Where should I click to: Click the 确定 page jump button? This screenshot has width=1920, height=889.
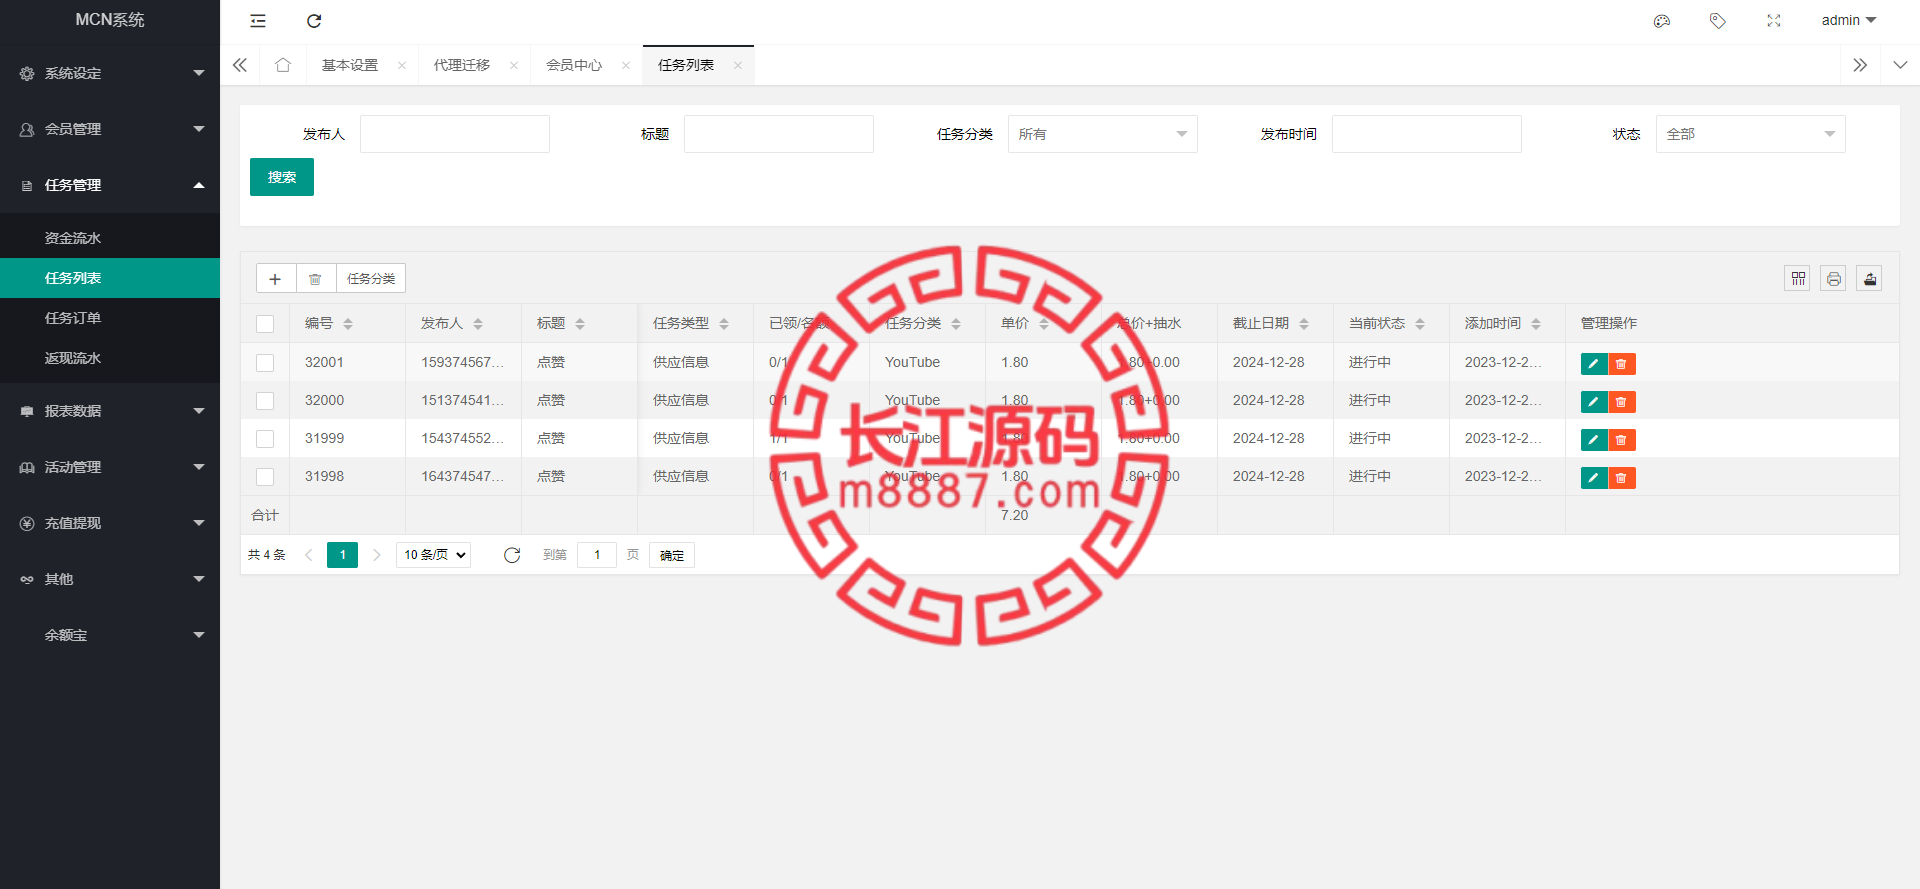click(672, 555)
